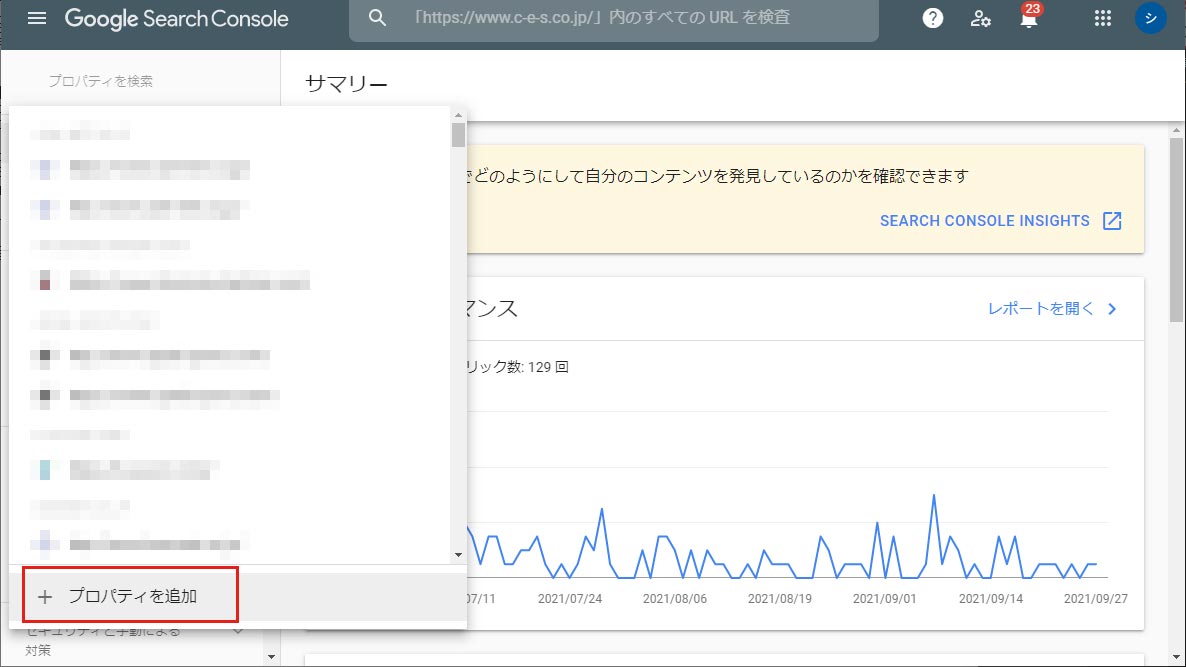Viewport: 1186px width, 667px height.
Task: Click the search magnifier icon
Action: [377, 18]
